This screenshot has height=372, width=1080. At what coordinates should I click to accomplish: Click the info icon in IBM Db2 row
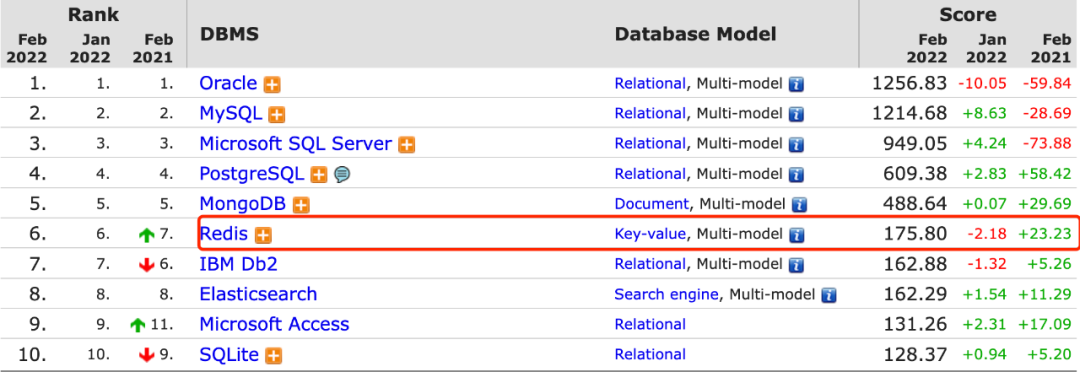[796, 265]
